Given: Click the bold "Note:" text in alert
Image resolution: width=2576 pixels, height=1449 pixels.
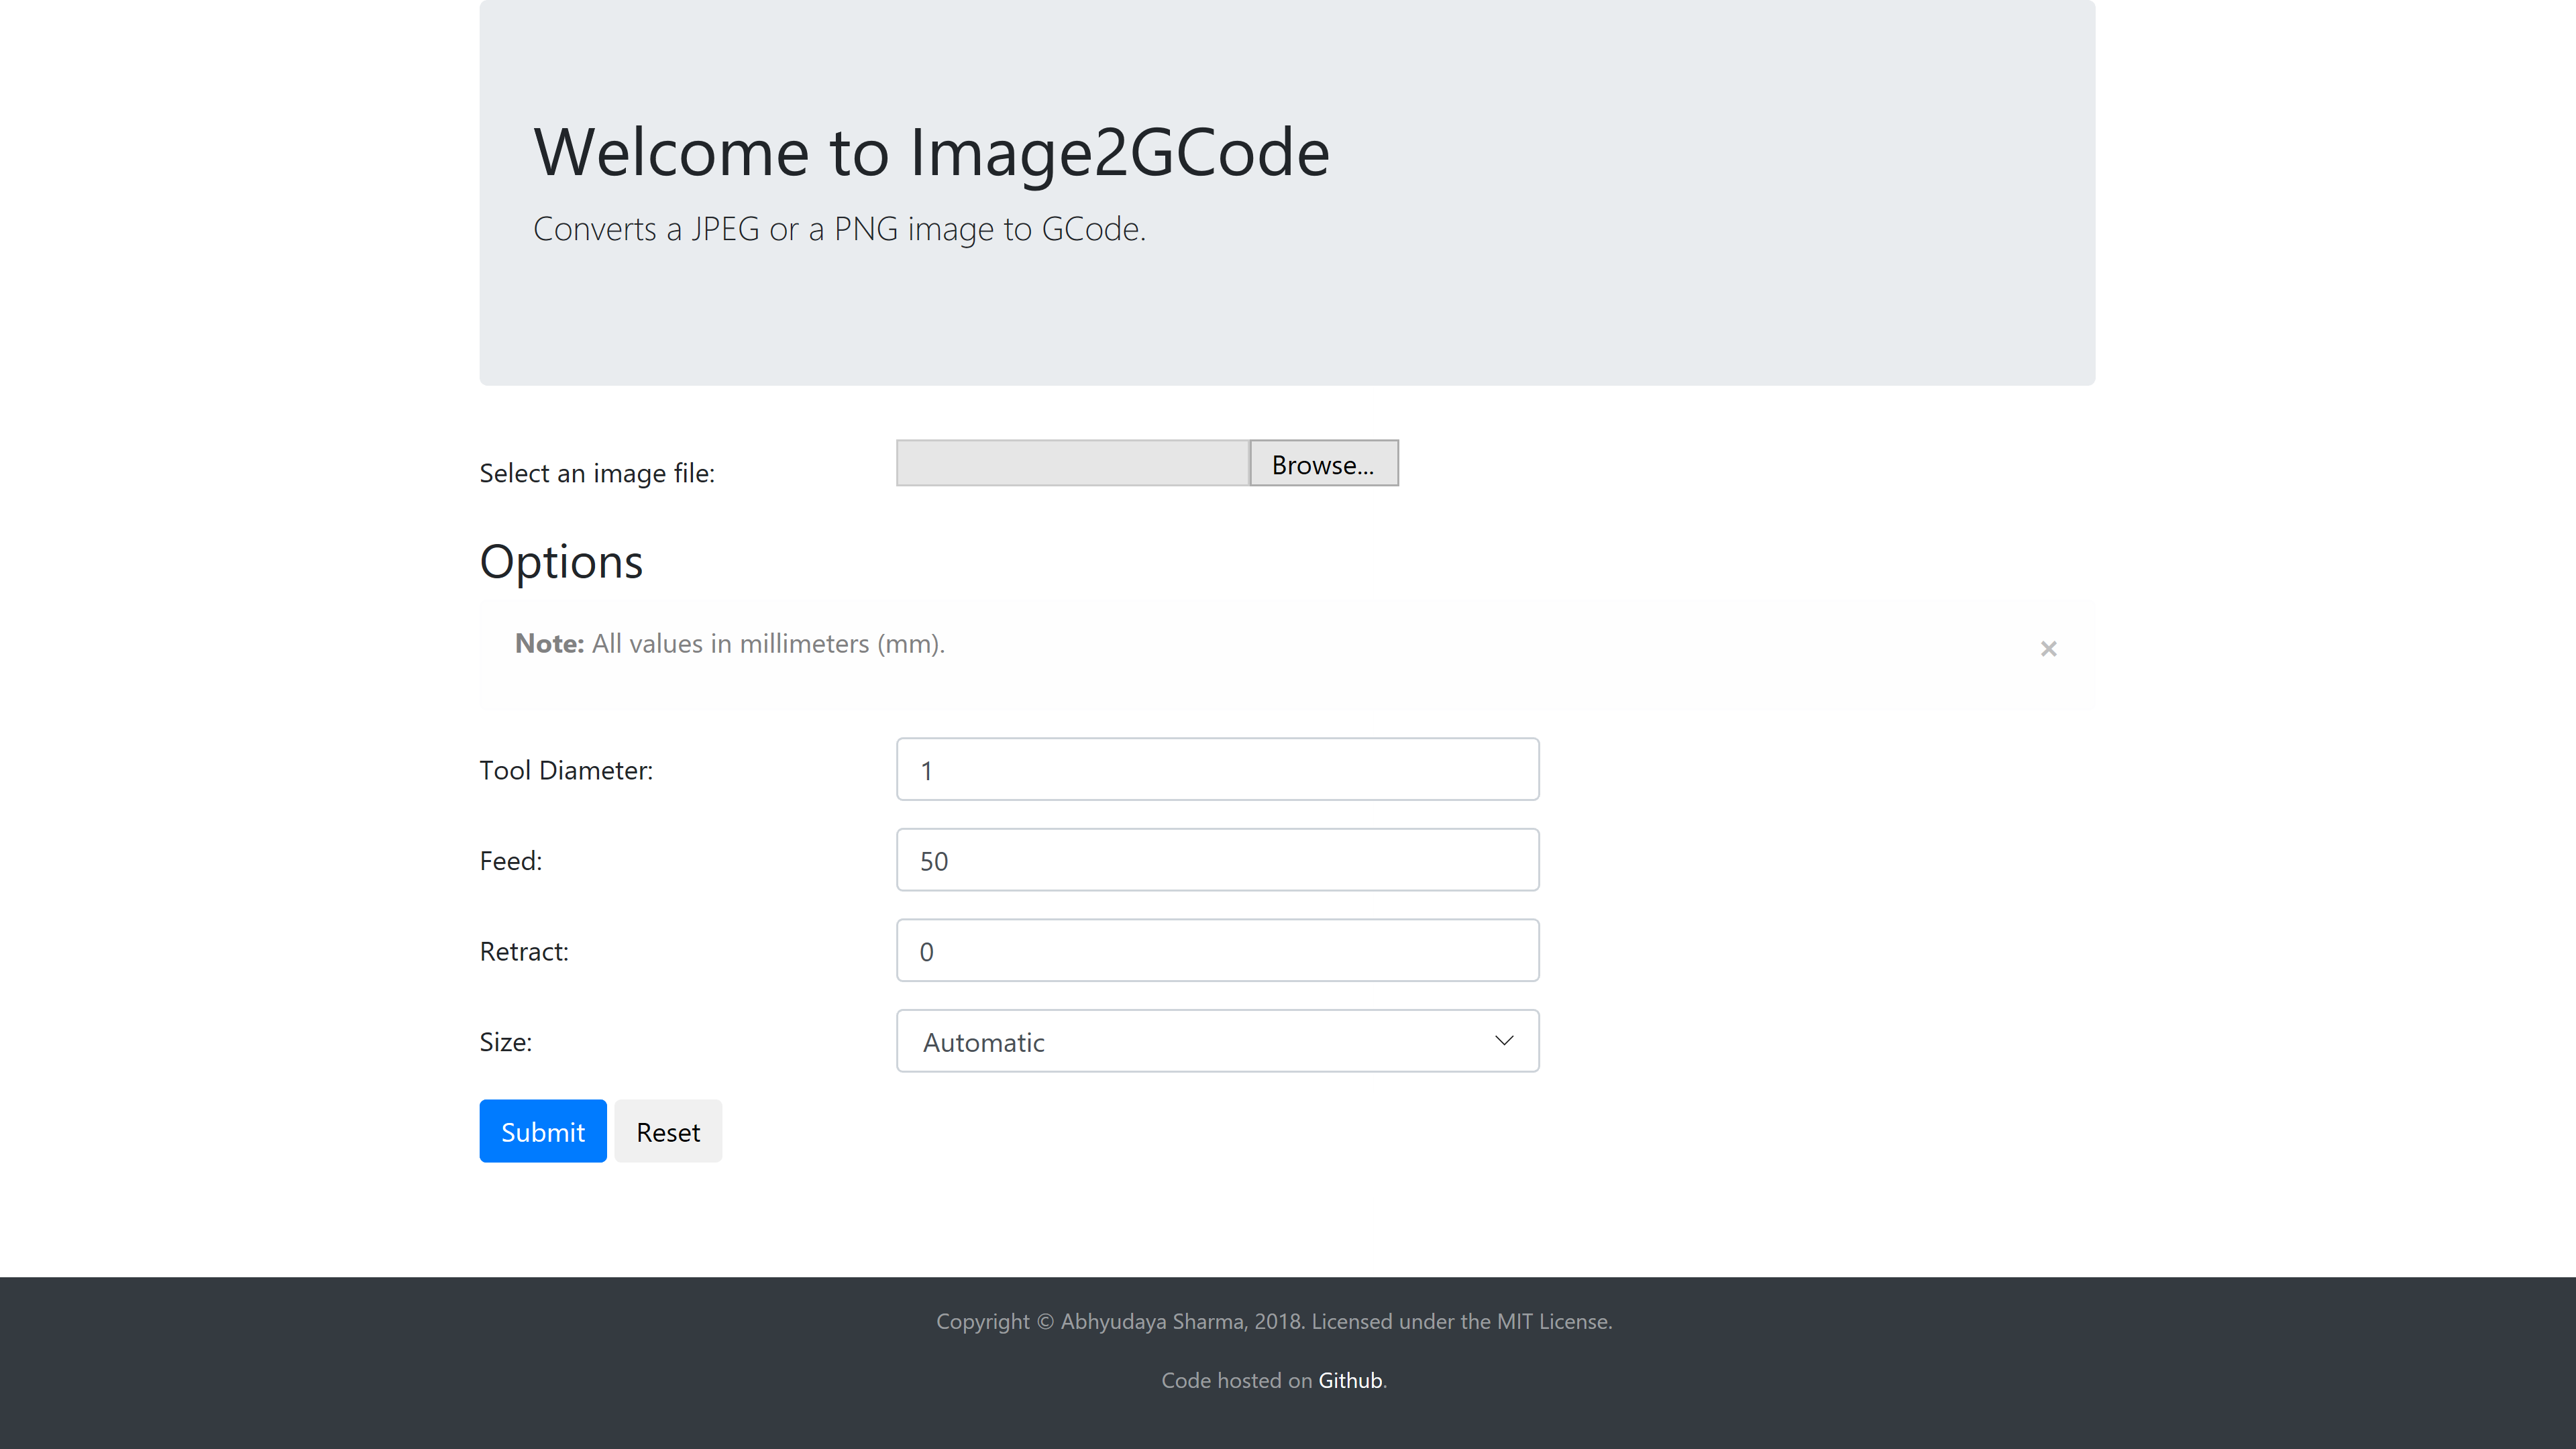Looking at the screenshot, I should 549,644.
